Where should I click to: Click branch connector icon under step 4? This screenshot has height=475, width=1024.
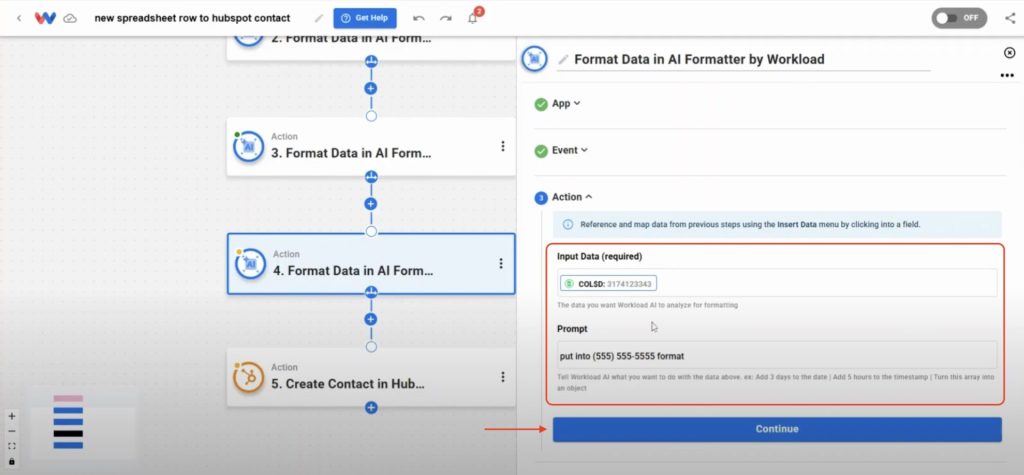coord(371,292)
